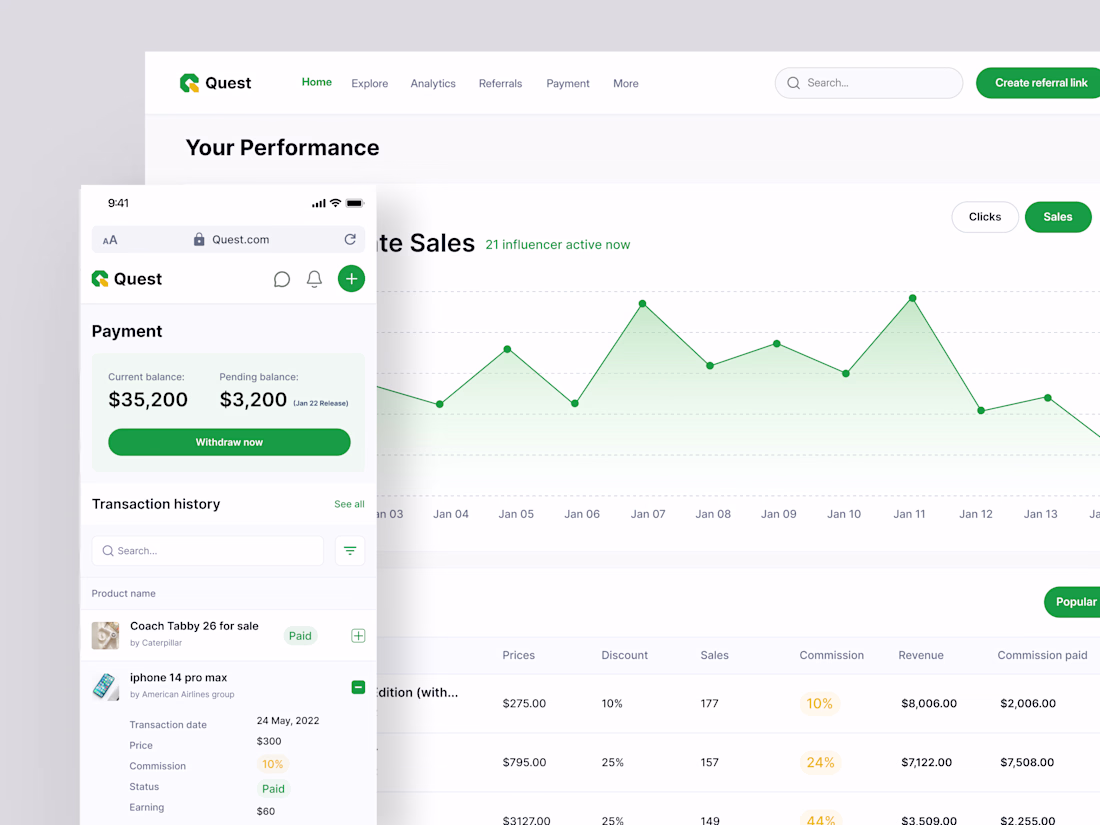Image resolution: width=1100 pixels, height=825 pixels.
Task: Click the Quest logo in mobile view
Action: pyautogui.click(x=127, y=279)
